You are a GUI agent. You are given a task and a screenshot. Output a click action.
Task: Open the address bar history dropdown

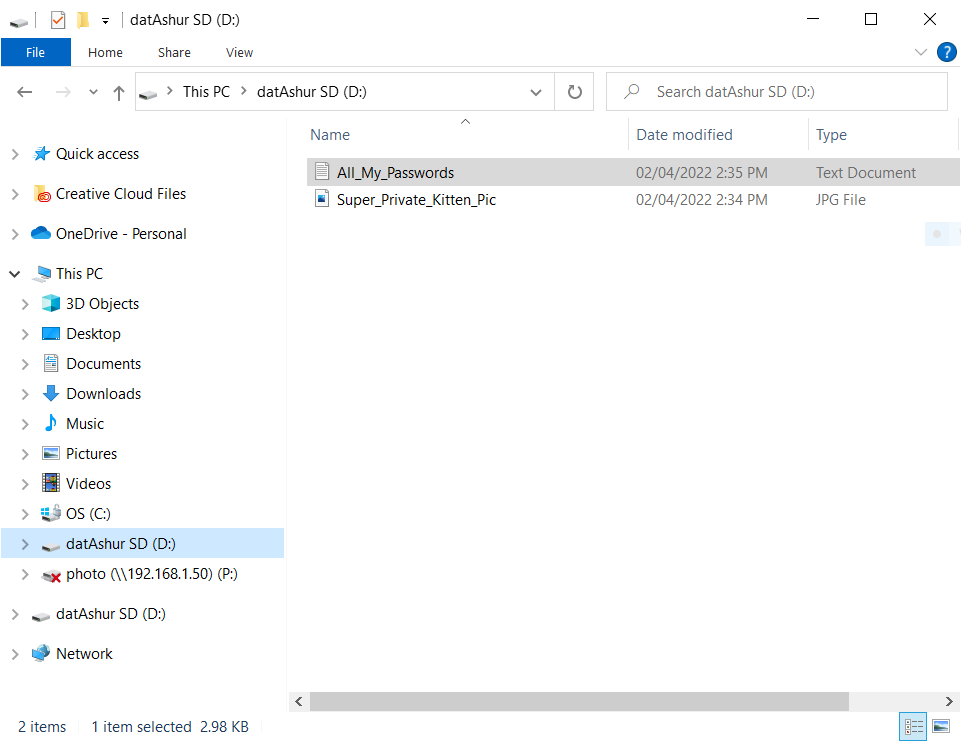pos(536,93)
